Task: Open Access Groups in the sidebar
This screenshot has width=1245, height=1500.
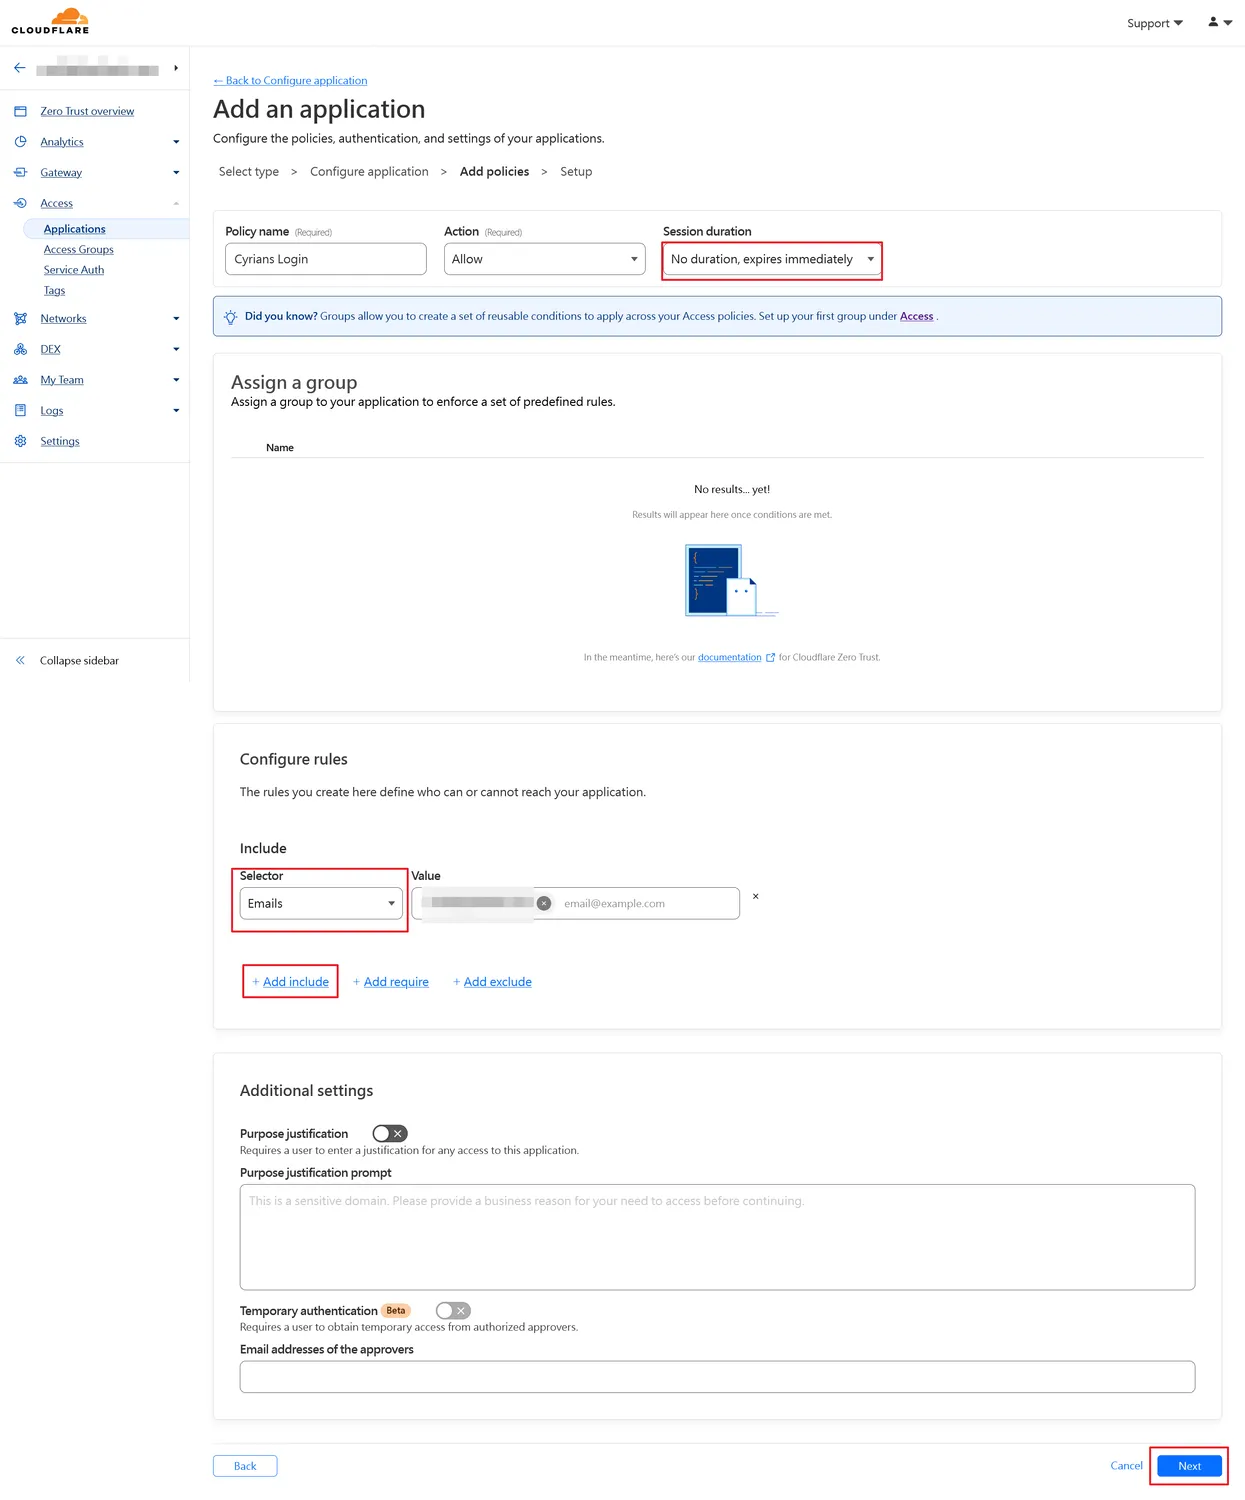Action: (x=78, y=250)
